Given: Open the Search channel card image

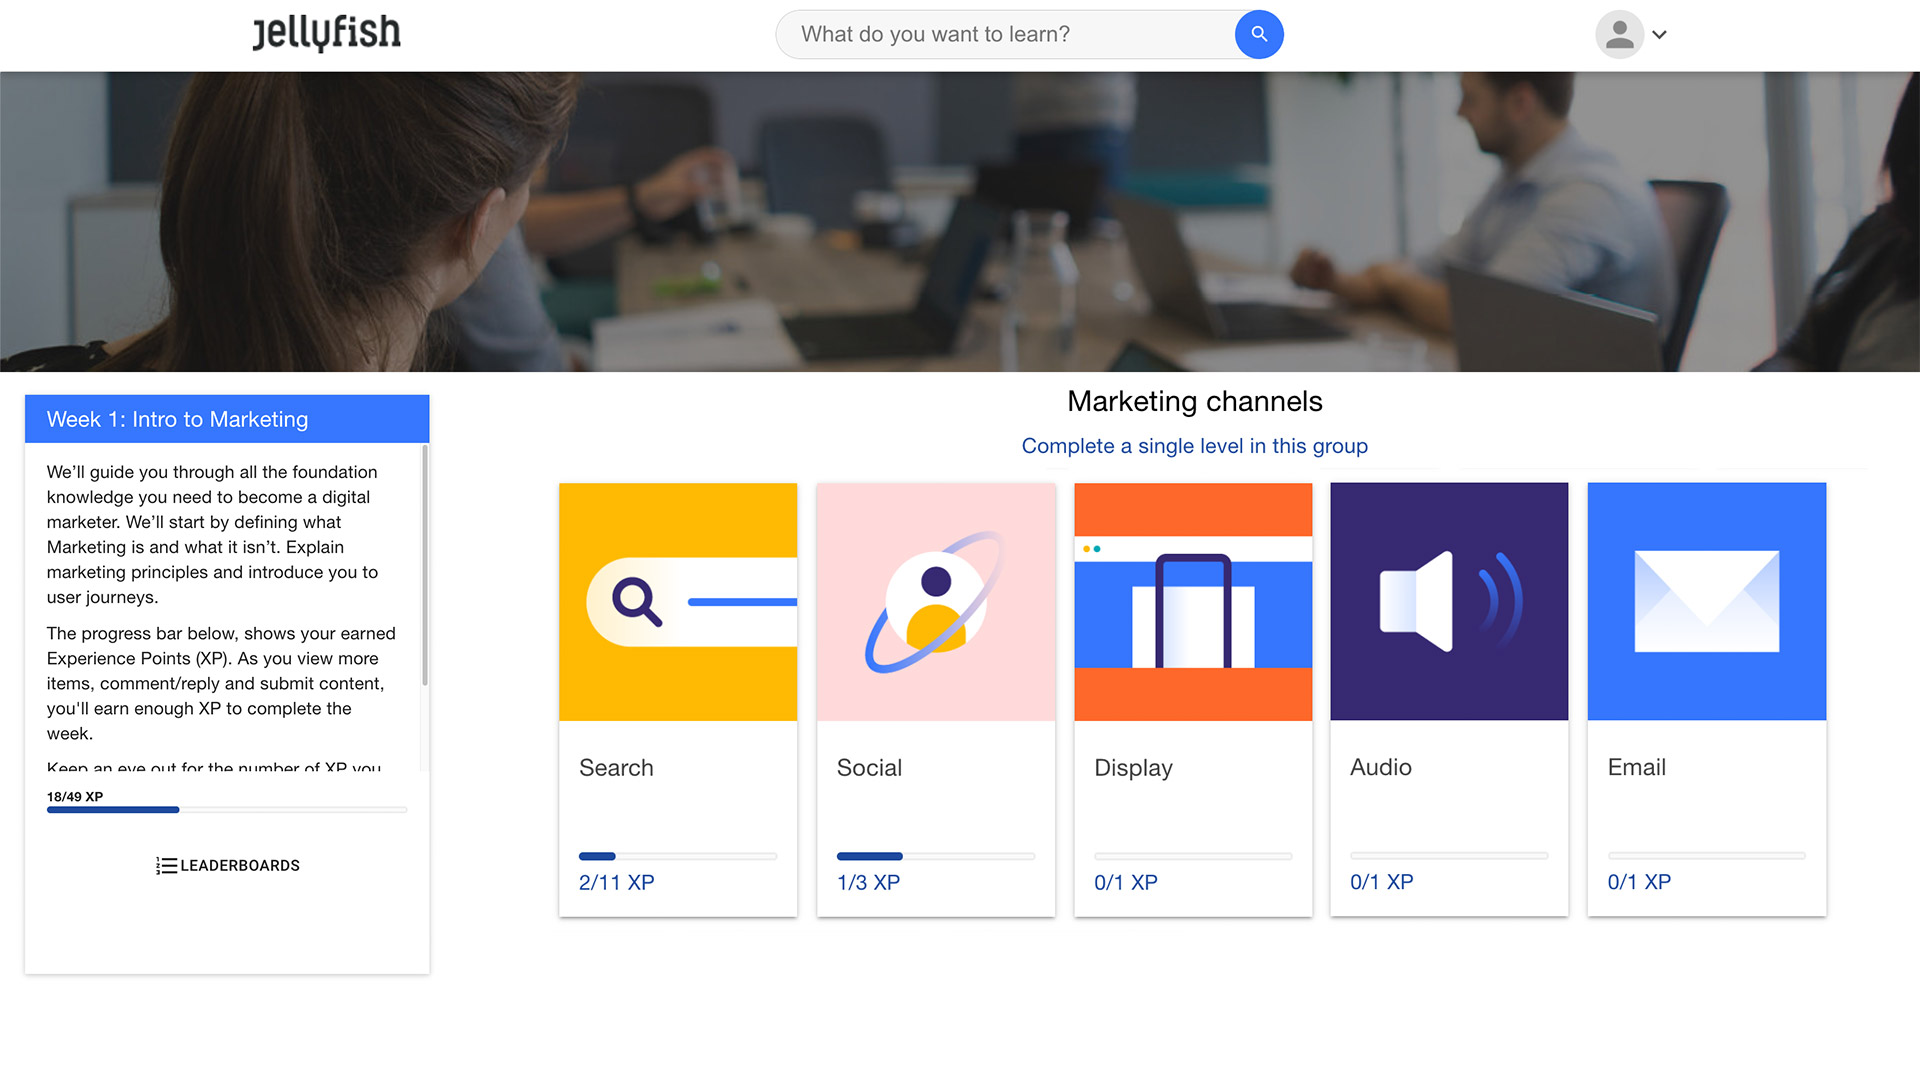Looking at the screenshot, I should (678, 602).
